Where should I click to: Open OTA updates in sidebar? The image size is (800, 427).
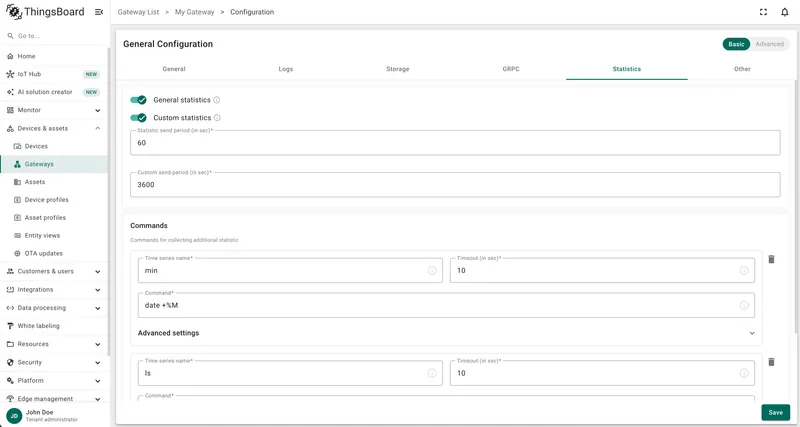click(54, 253)
